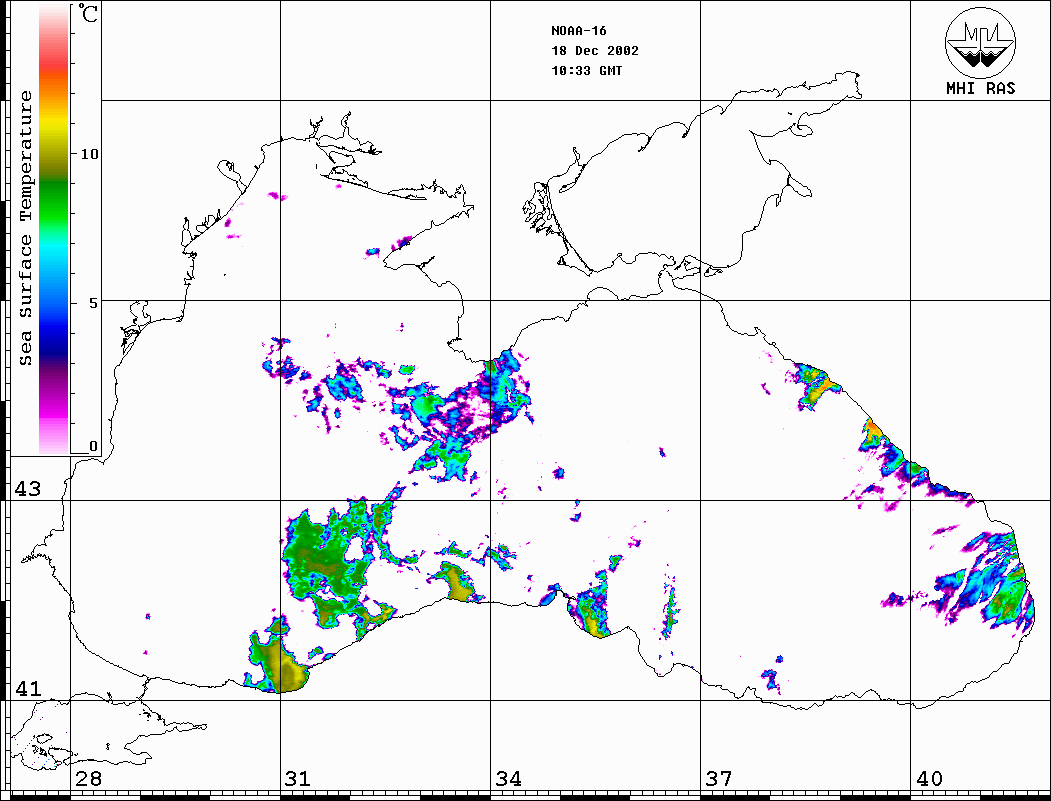
Task: Click the MHI RAS circular logo
Action: (981, 42)
